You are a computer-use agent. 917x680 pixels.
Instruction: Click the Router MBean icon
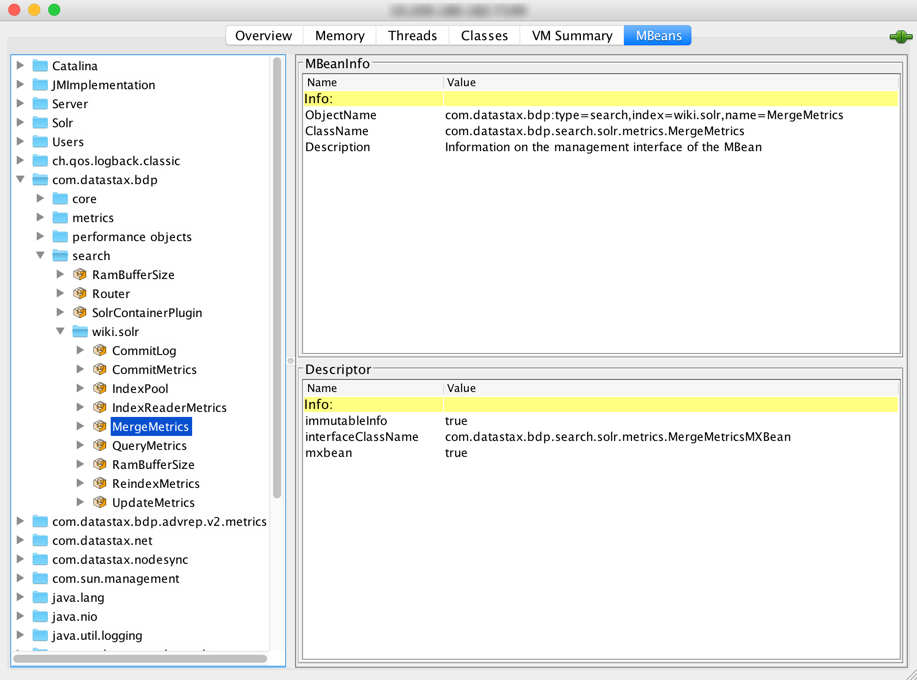click(x=80, y=294)
